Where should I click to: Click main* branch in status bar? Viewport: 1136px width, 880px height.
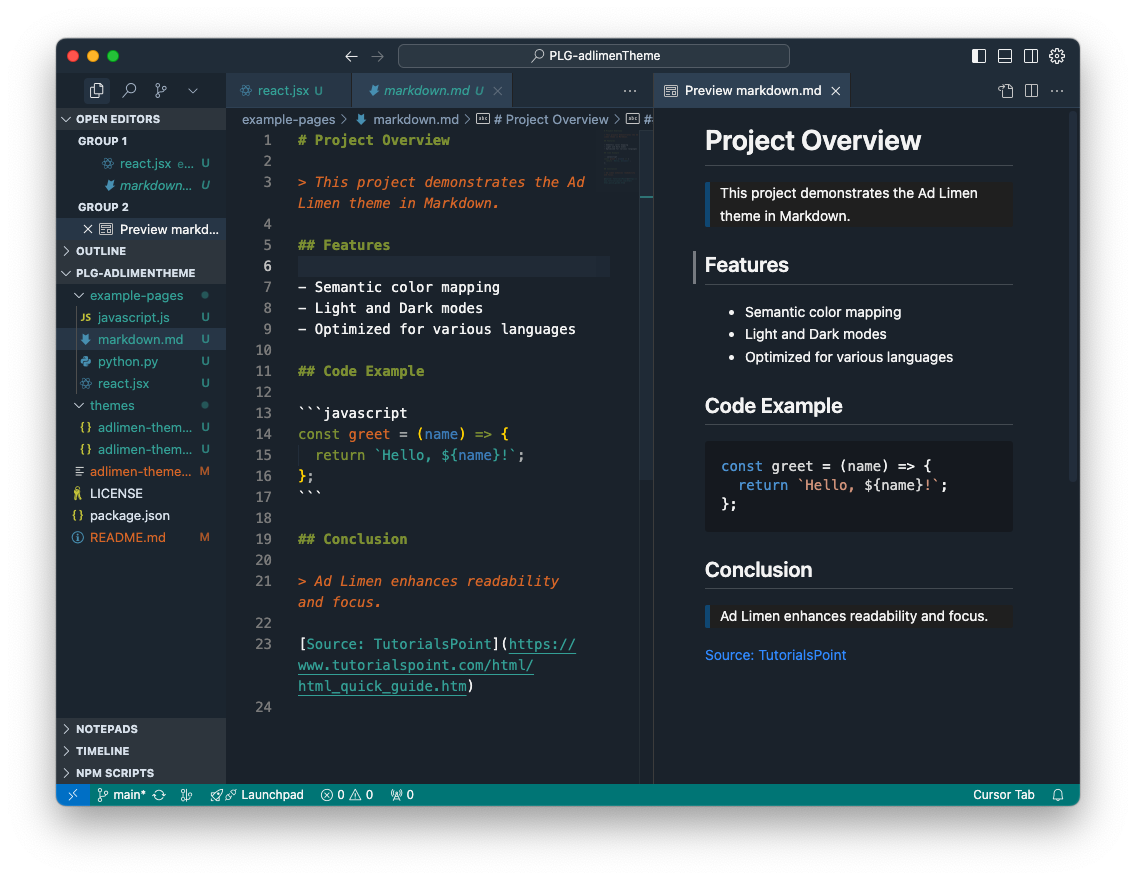coord(121,795)
